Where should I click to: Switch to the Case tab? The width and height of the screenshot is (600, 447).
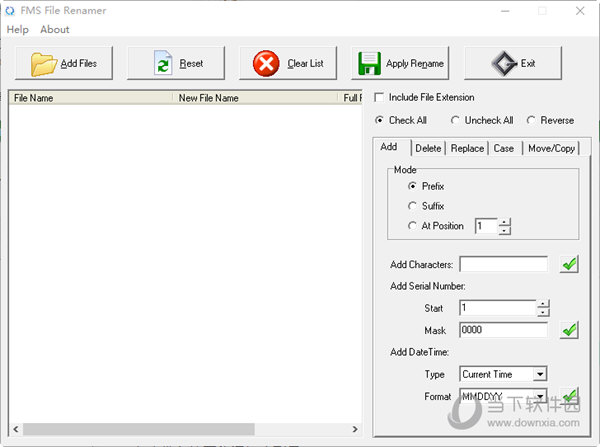coord(504,148)
